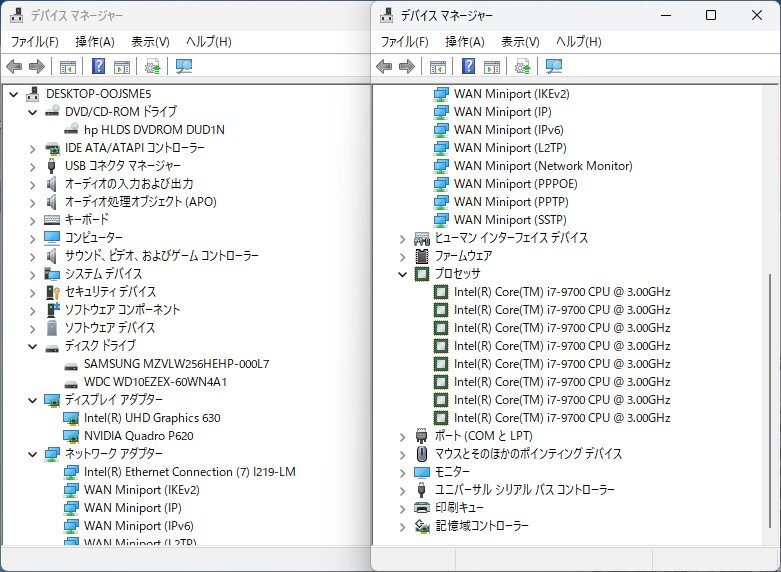The height and width of the screenshot is (572, 781).
Task: Select WDC WD10EZEX-60WN4A1 disk drive
Action: click(155, 382)
